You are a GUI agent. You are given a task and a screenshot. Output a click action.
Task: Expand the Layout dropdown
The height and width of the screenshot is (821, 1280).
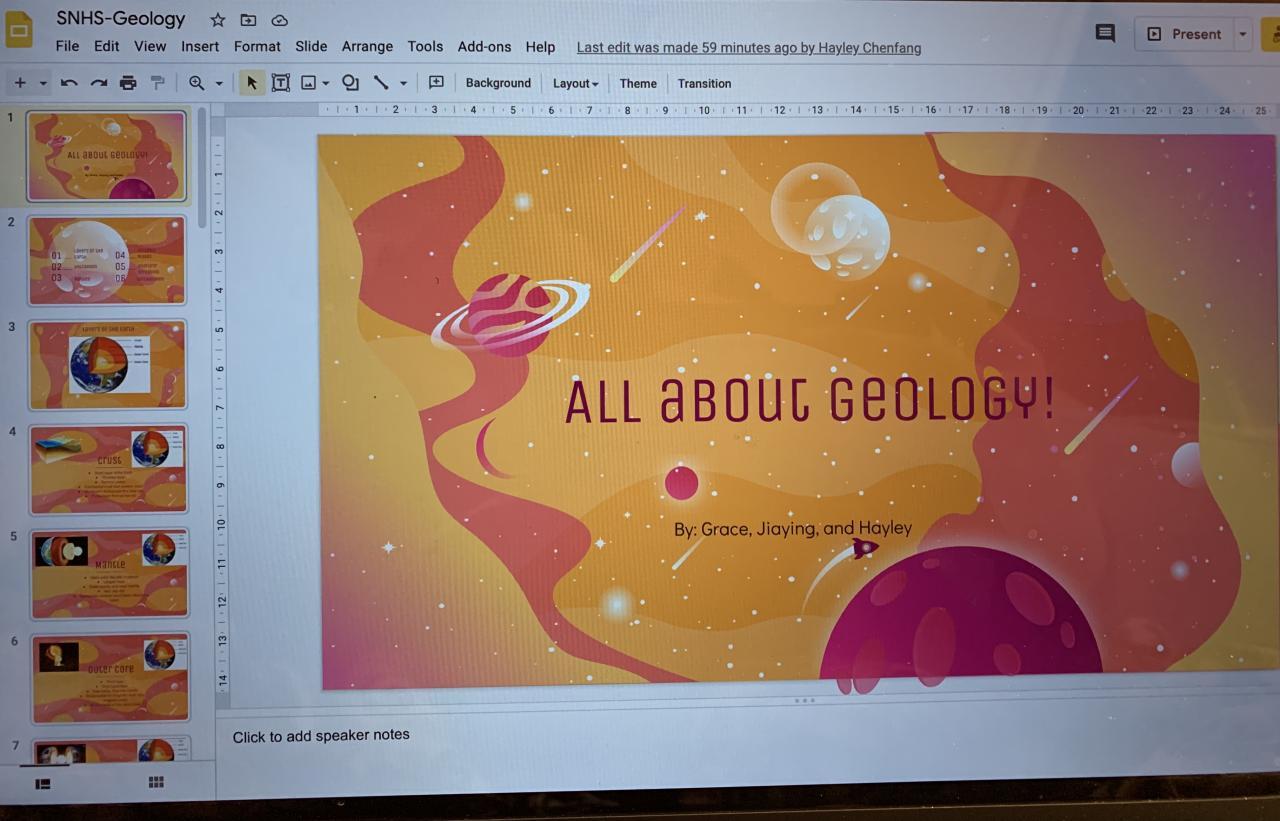[575, 84]
